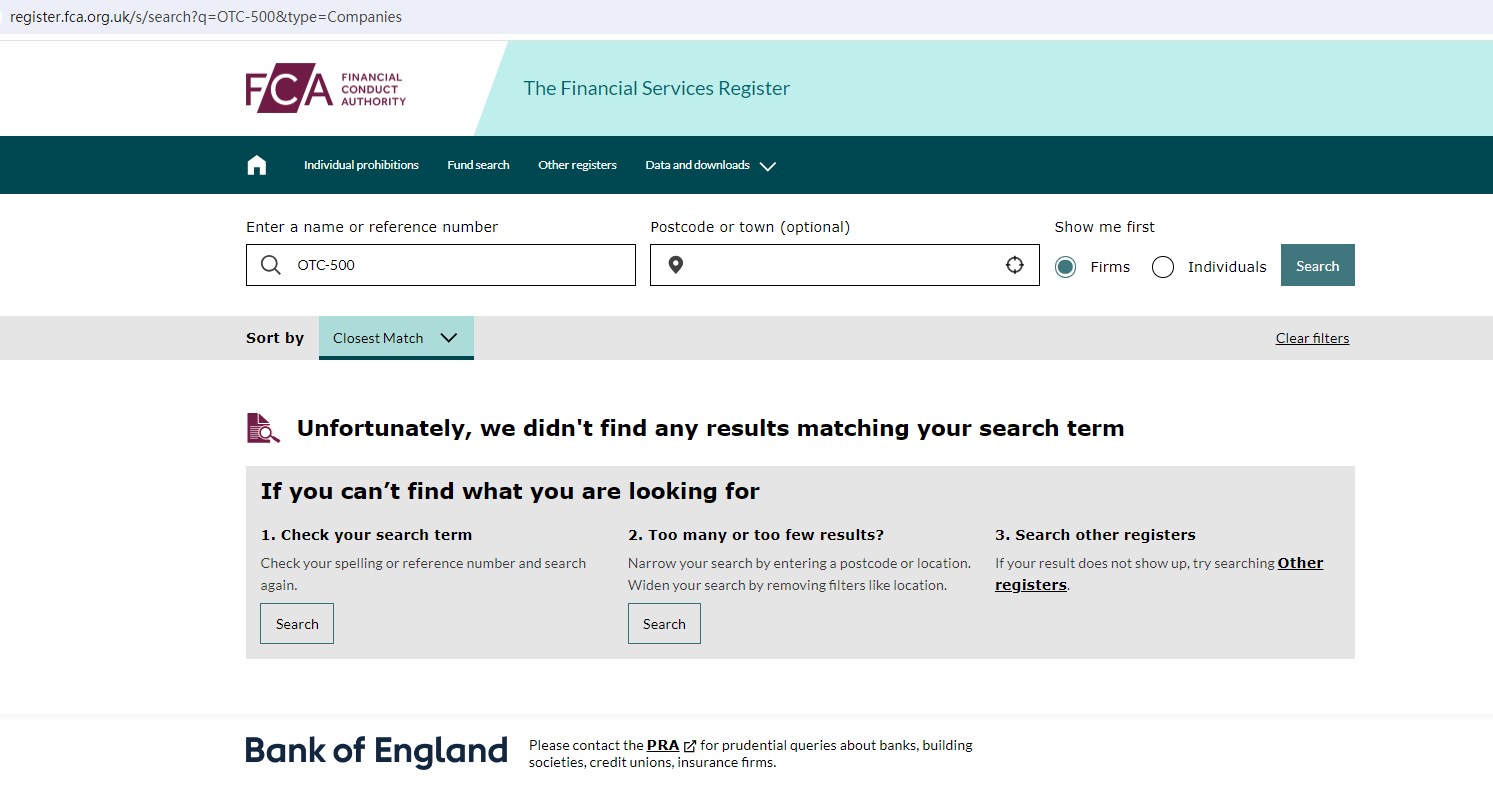Image resolution: width=1493 pixels, height=789 pixels.
Task: Use current location crosshair icon
Action: click(1014, 265)
